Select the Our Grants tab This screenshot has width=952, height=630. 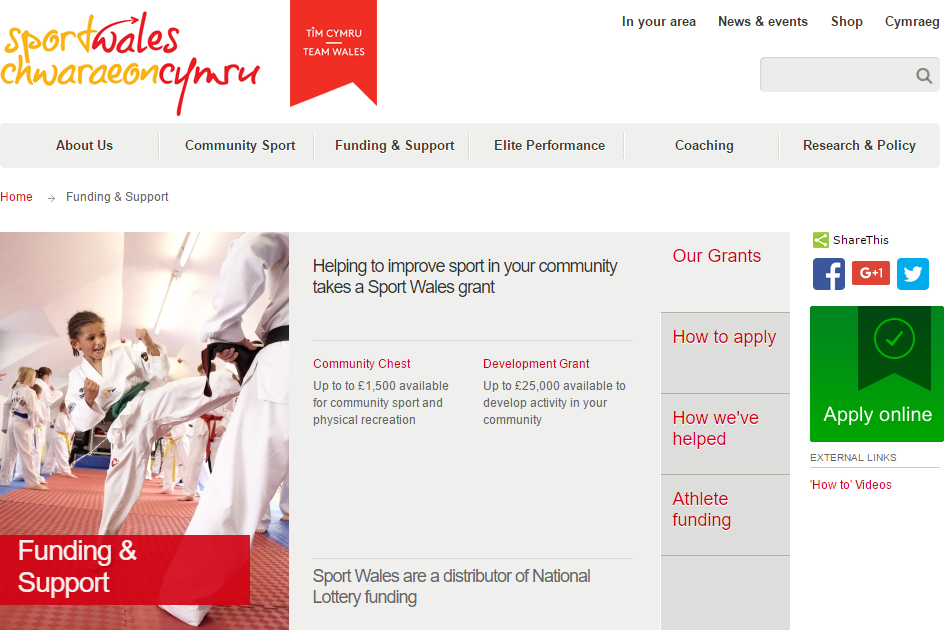coord(725,273)
